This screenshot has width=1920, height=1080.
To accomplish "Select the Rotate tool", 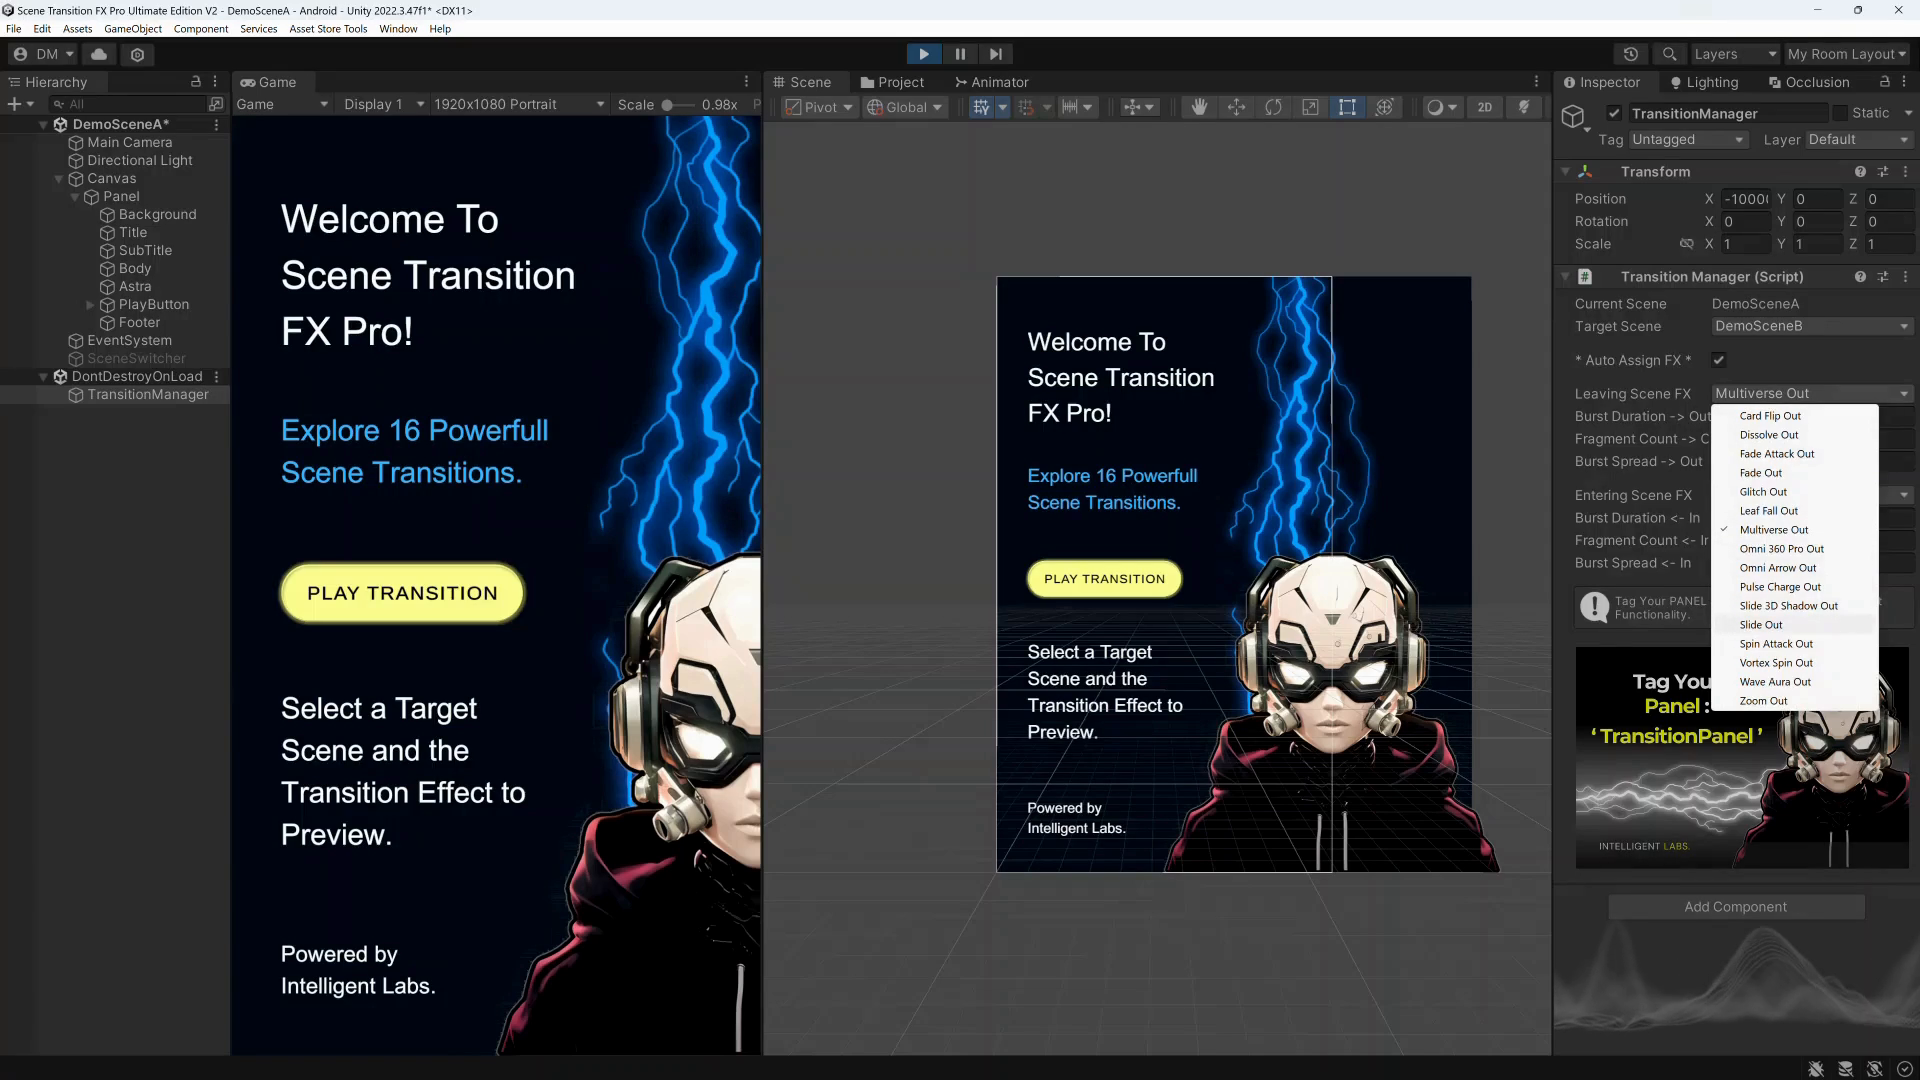I will click(x=1273, y=107).
